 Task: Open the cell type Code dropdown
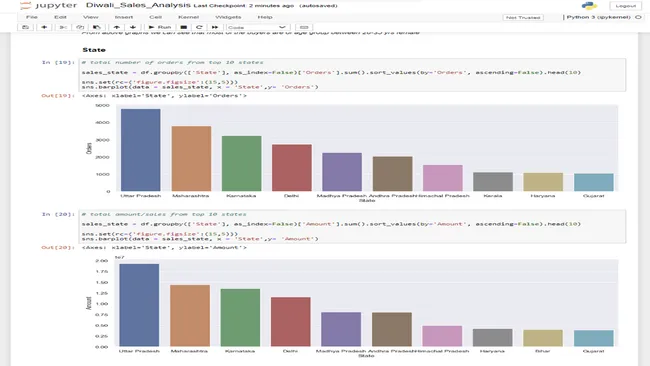coord(257,27)
